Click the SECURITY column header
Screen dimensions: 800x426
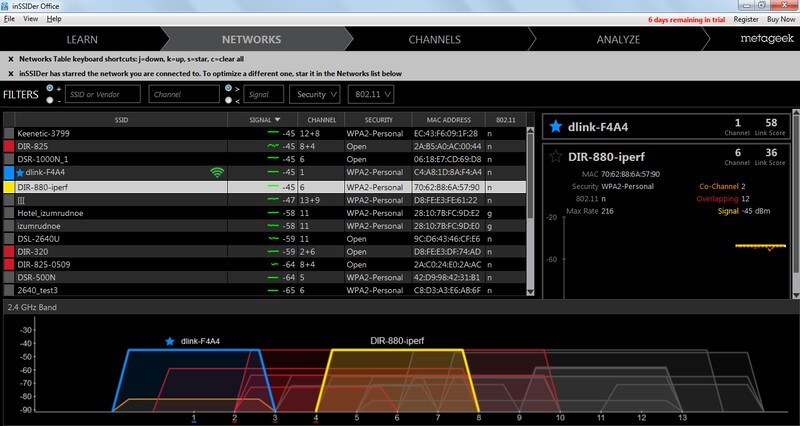[x=379, y=120]
